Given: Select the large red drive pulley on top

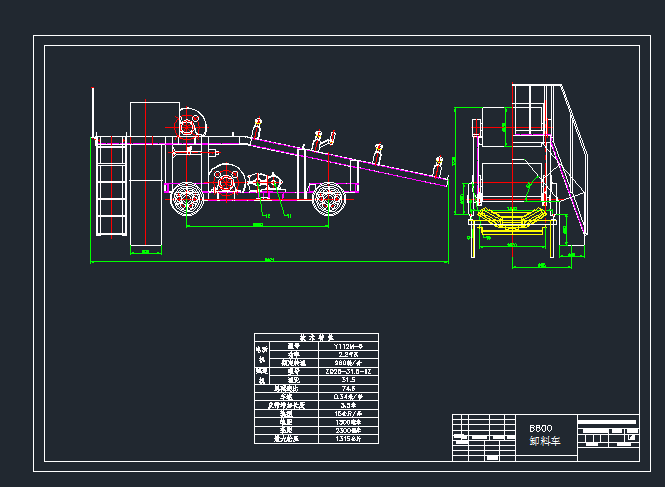Looking at the screenshot, I should coord(190,125).
